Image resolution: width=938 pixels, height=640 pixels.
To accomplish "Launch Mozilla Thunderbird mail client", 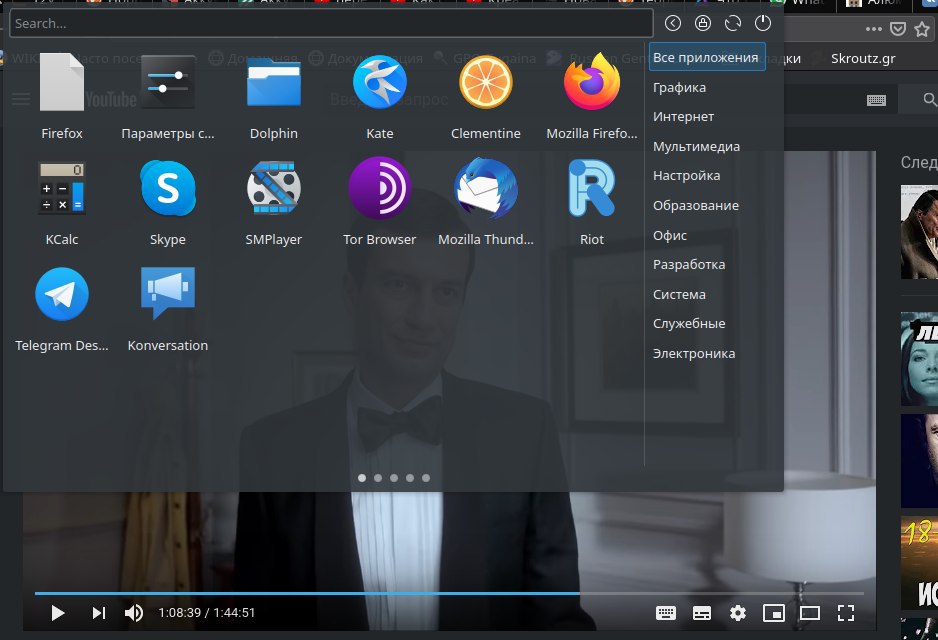I will click(x=485, y=188).
